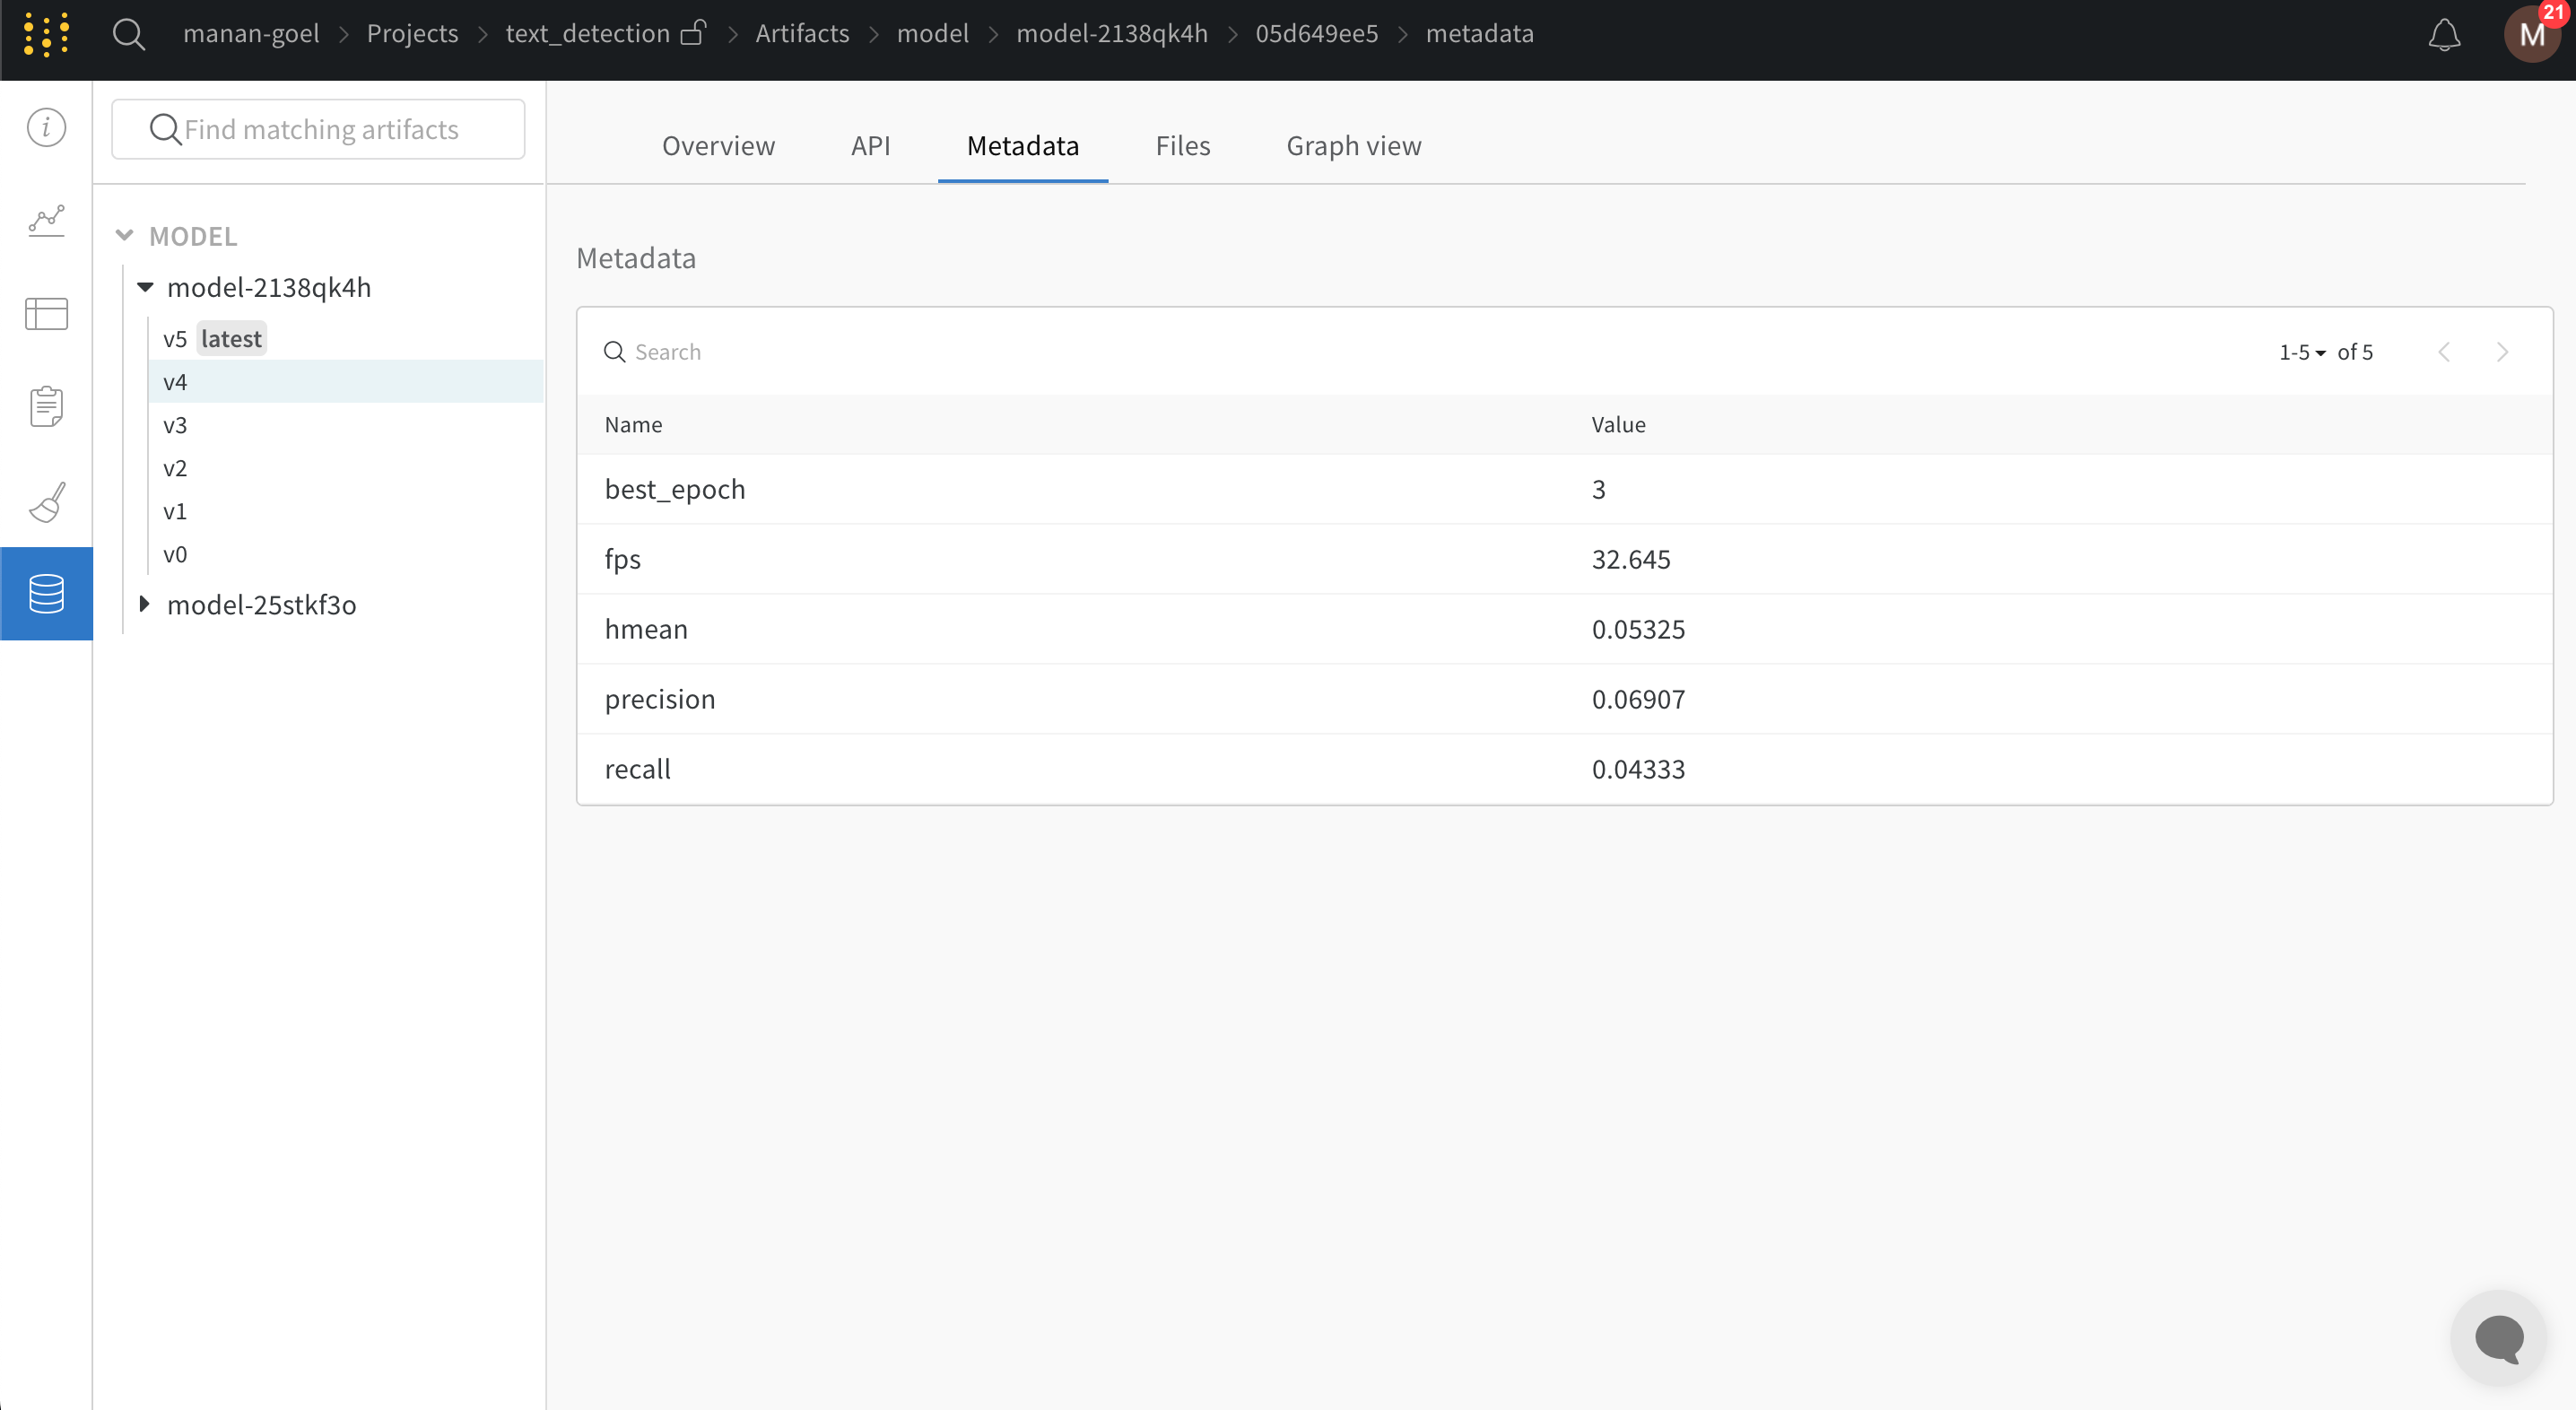Switch to the Files tab
This screenshot has width=2576, height=1410.
pos(1183,145)
